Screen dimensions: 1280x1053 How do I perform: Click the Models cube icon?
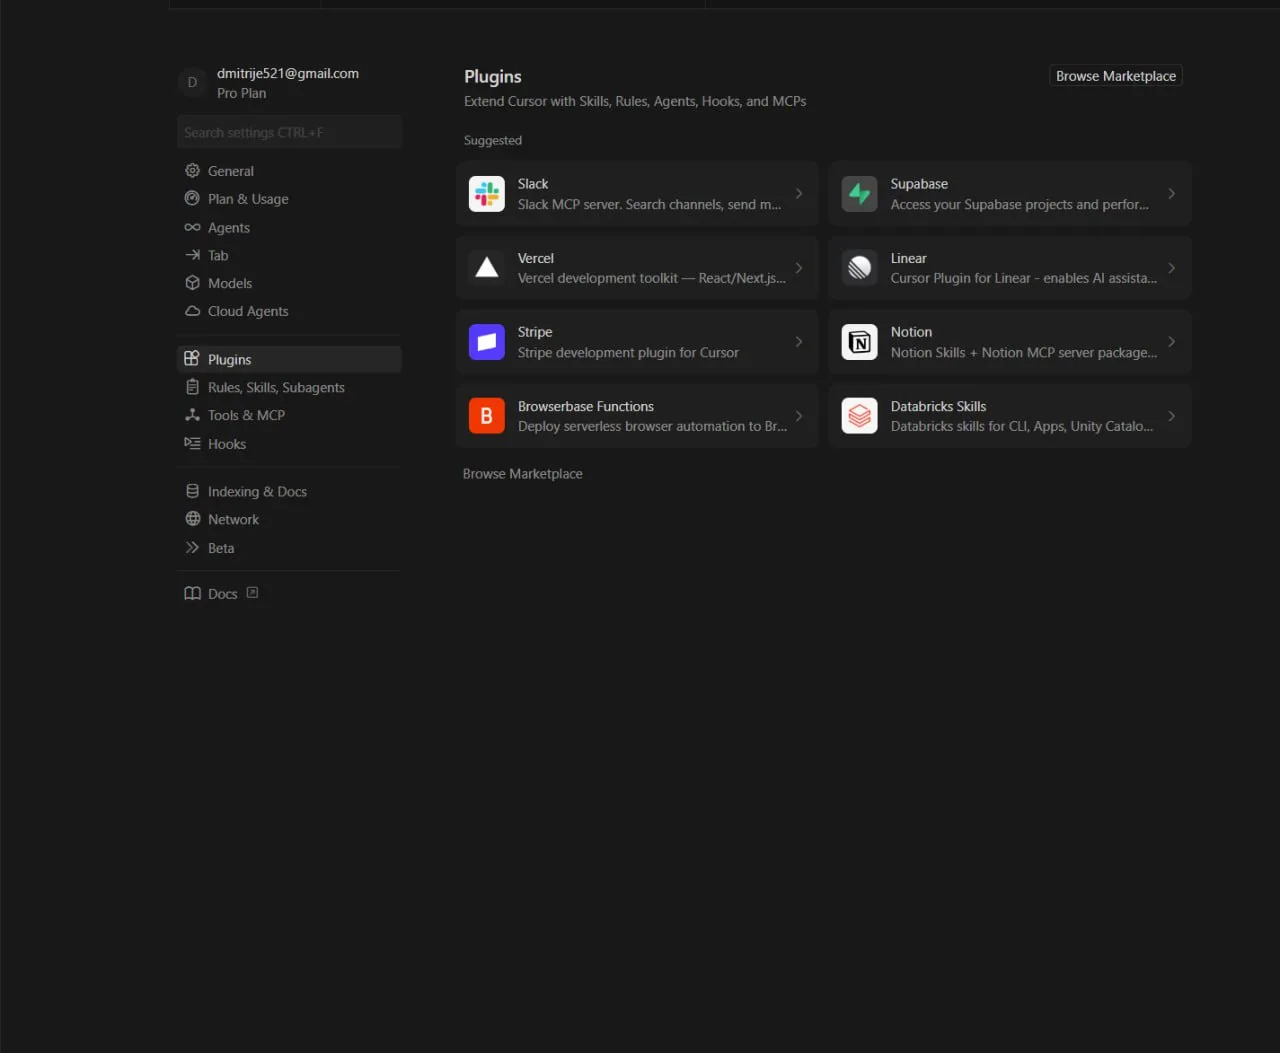[x=192, y=283]
